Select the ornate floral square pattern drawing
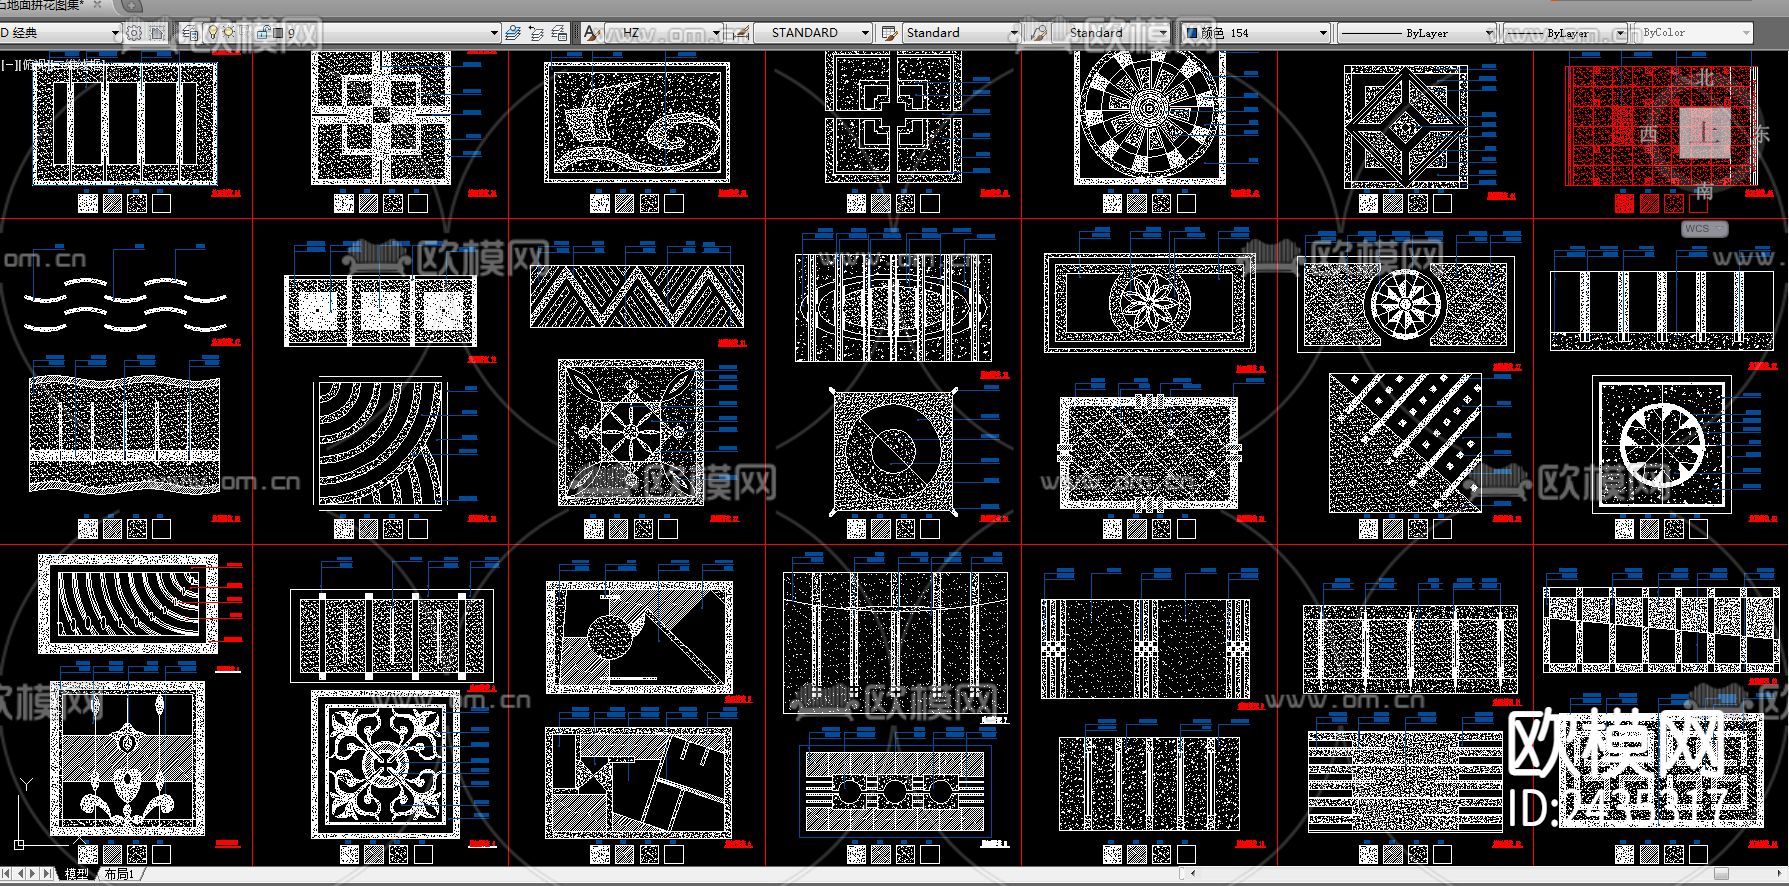Image resolution: width=1789 pixels, height=886 pixels. (386, 765)
